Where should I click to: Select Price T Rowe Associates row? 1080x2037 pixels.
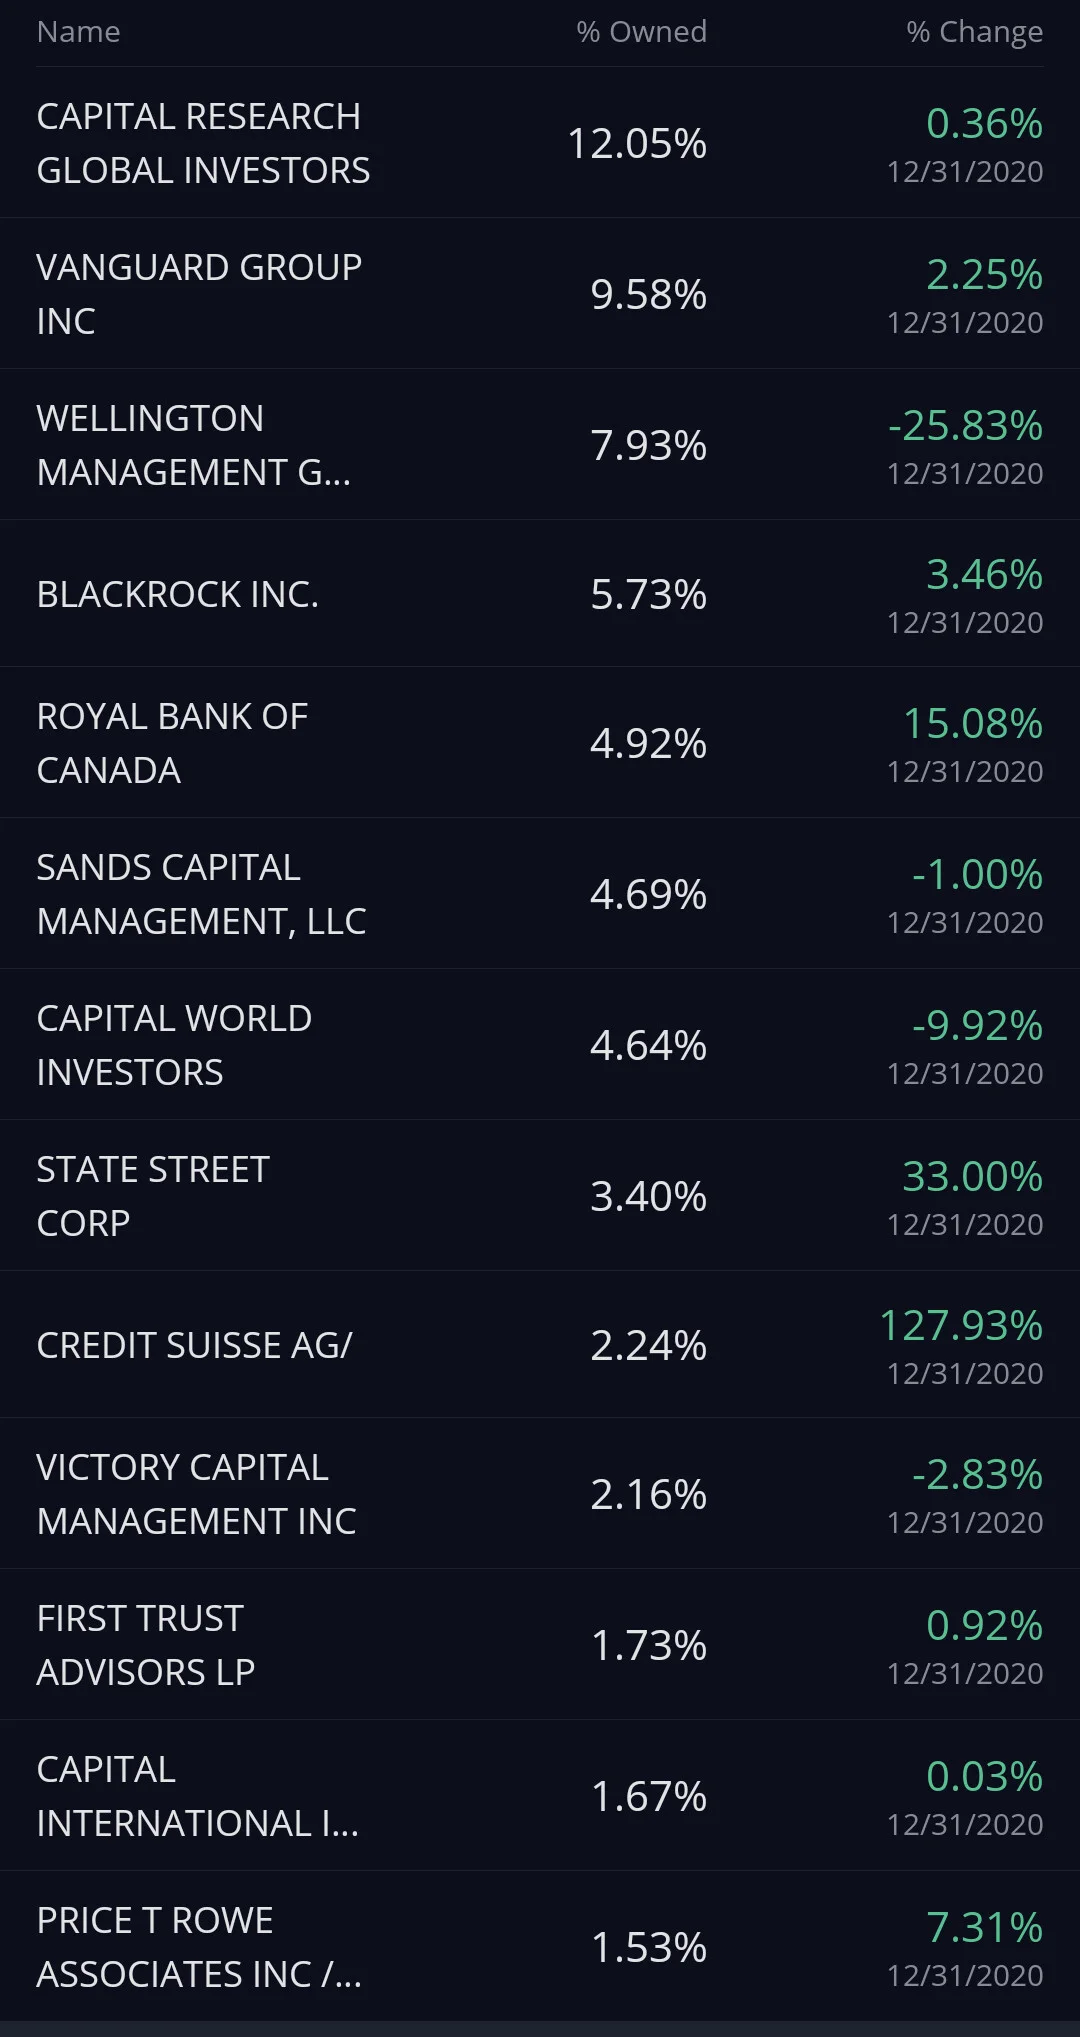click(x=540, y=1947)
